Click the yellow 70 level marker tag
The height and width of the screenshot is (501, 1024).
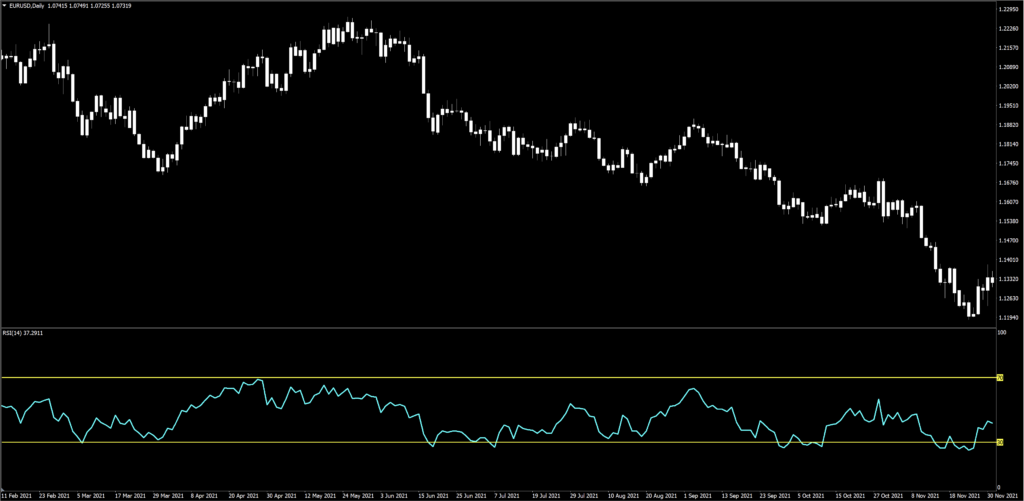pyautogui.click(x=999, y=377)
